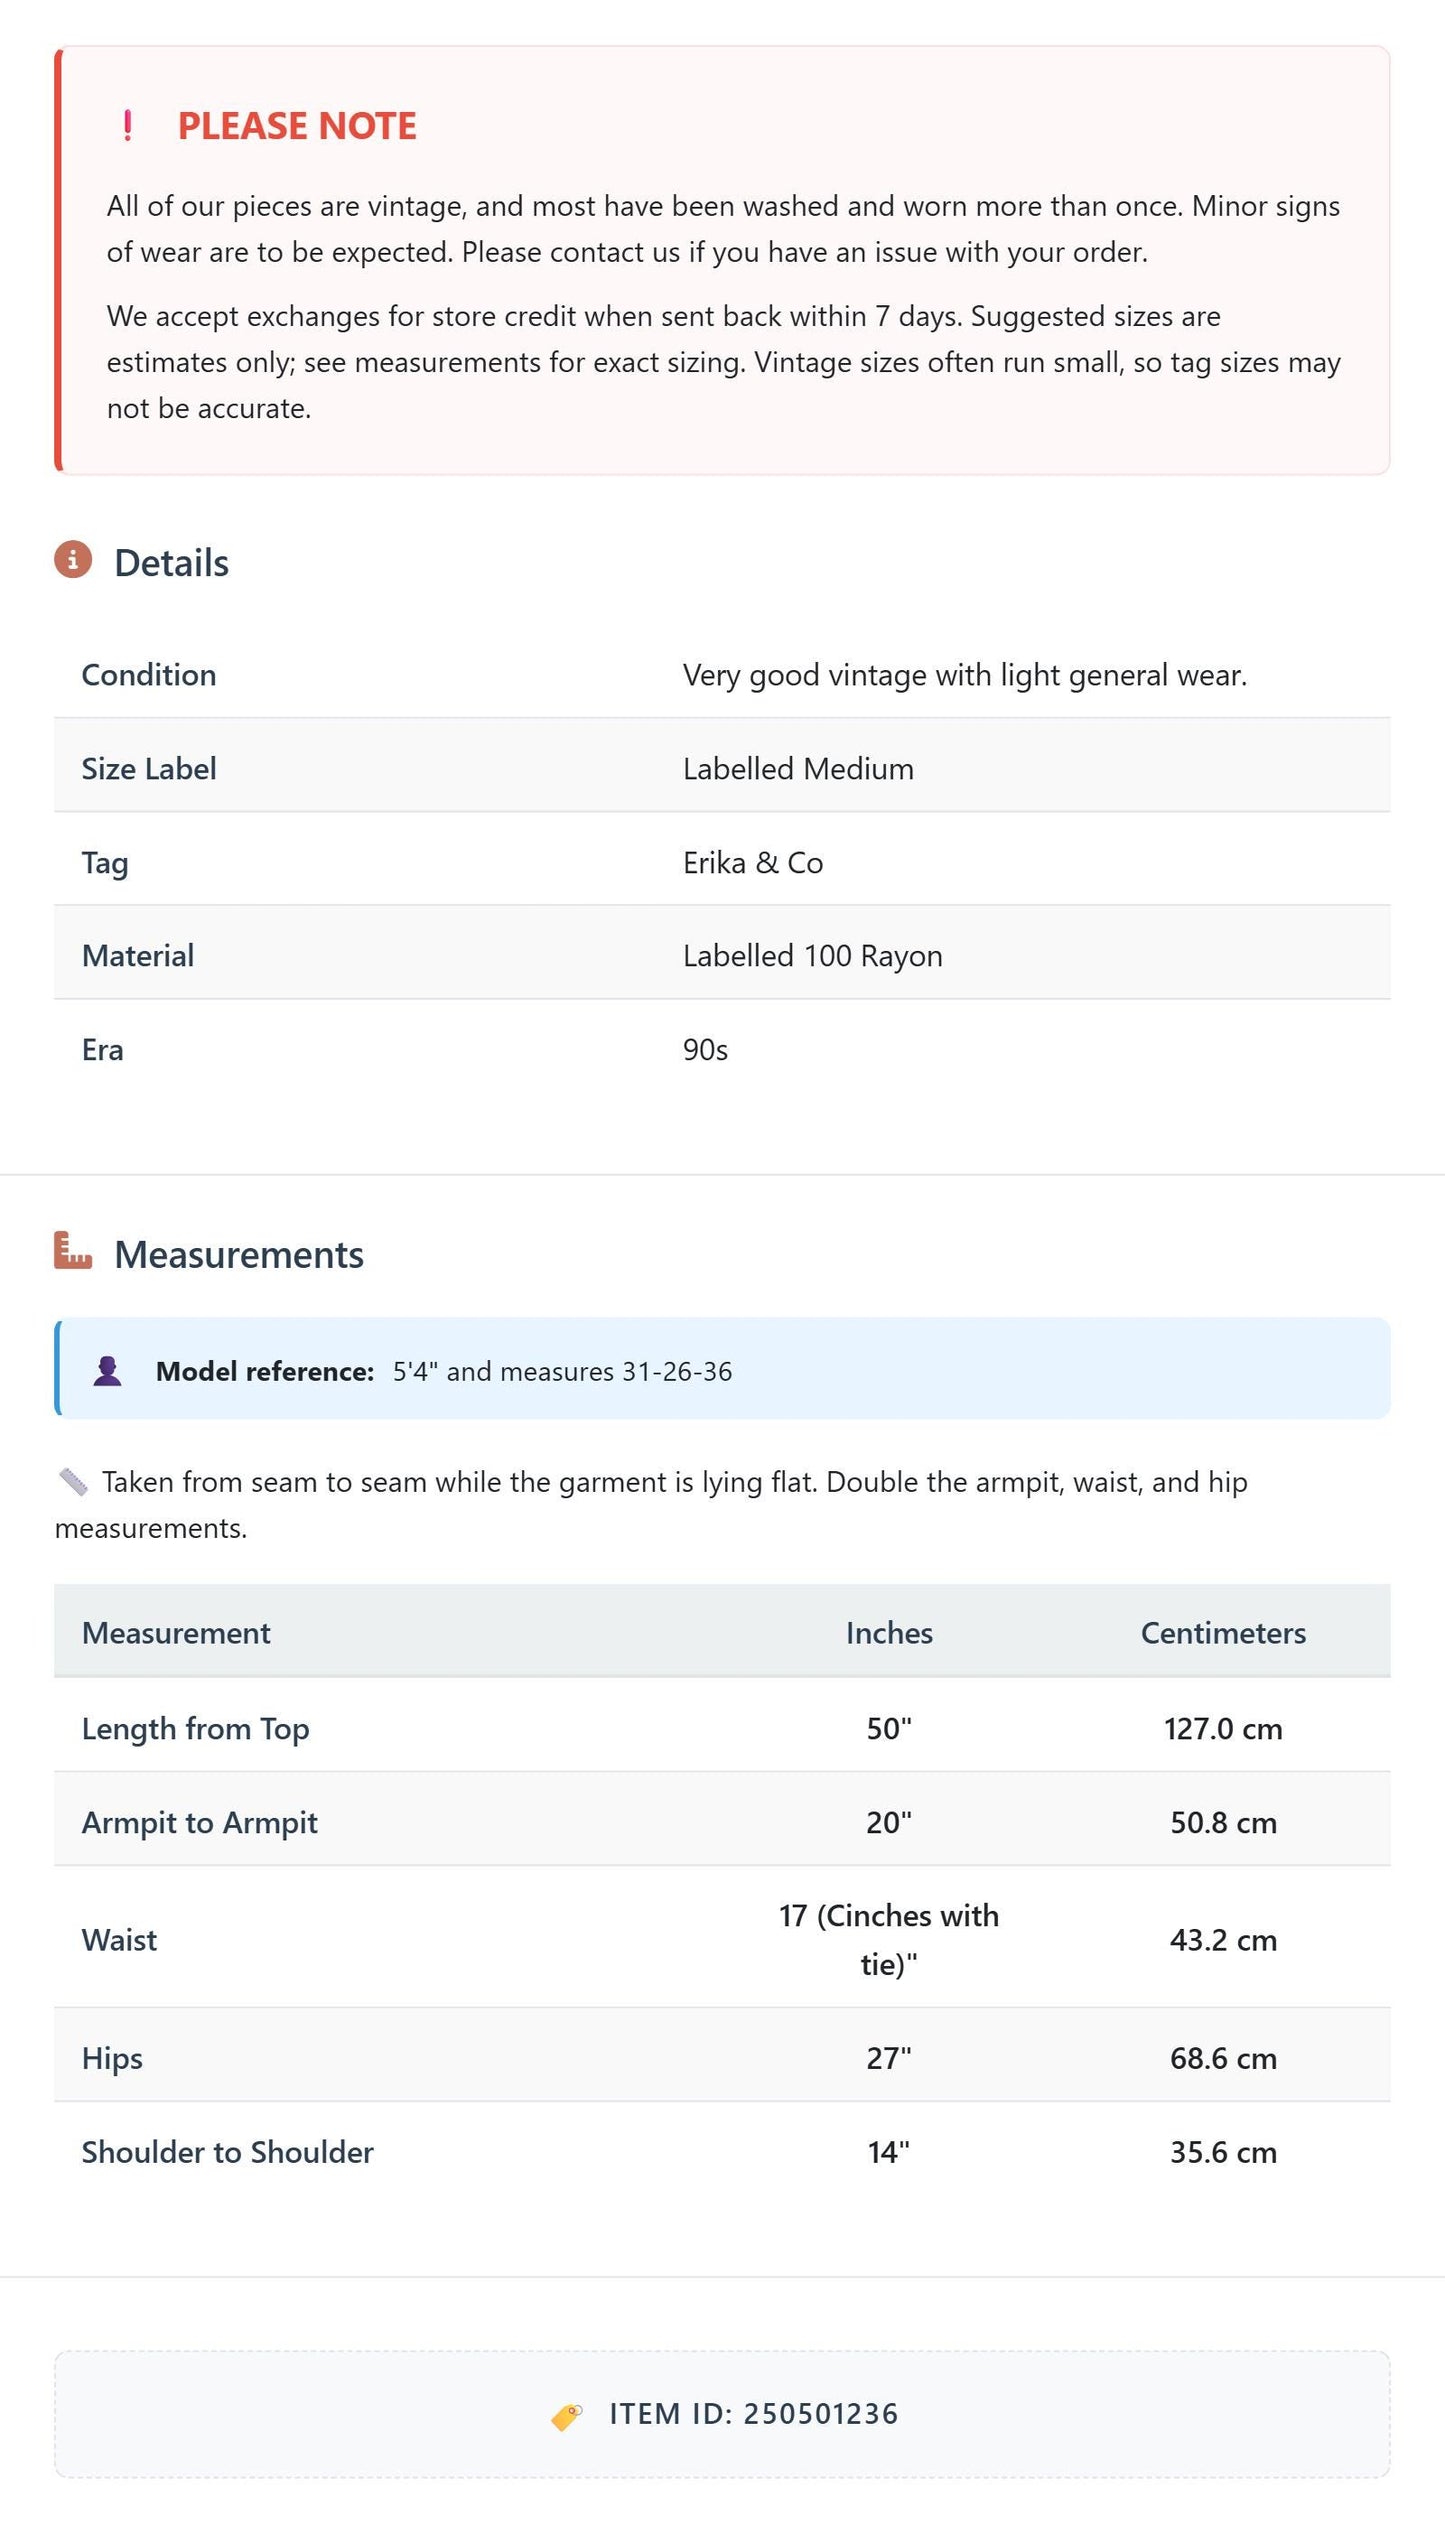The image size is (1445, 2525).
Task: Click the Measurement column header
Action: tap(176, 1633)
